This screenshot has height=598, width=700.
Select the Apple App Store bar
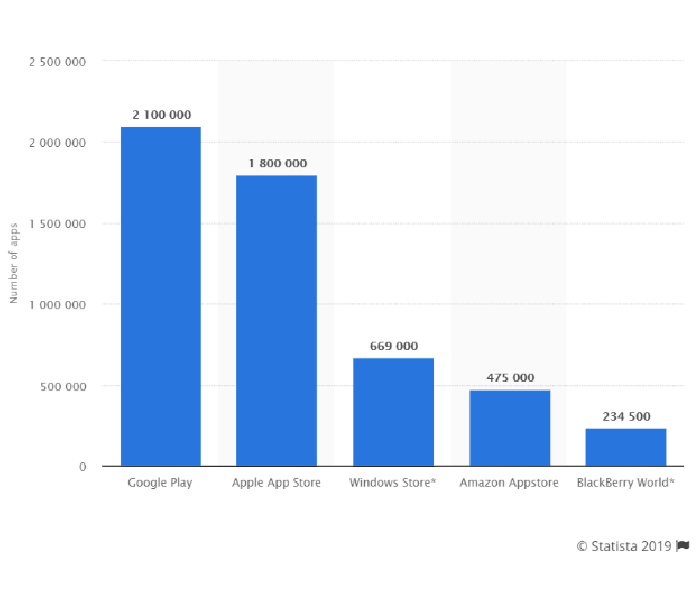(x=276, y=320)
